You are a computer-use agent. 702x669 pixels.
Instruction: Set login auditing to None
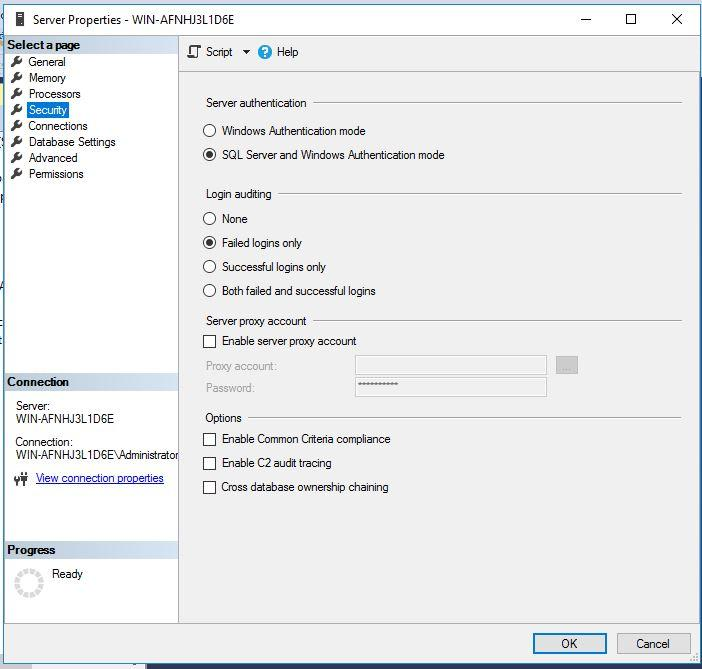[x=210, y=219]
